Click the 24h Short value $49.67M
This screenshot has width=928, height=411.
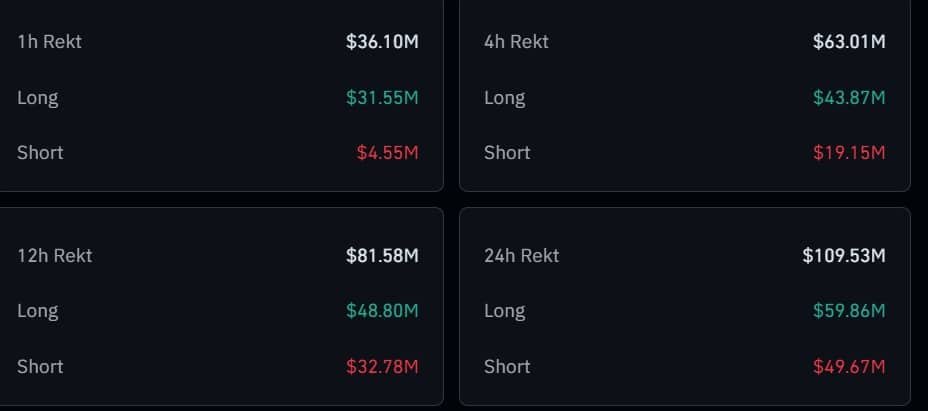tap(849, 367)
